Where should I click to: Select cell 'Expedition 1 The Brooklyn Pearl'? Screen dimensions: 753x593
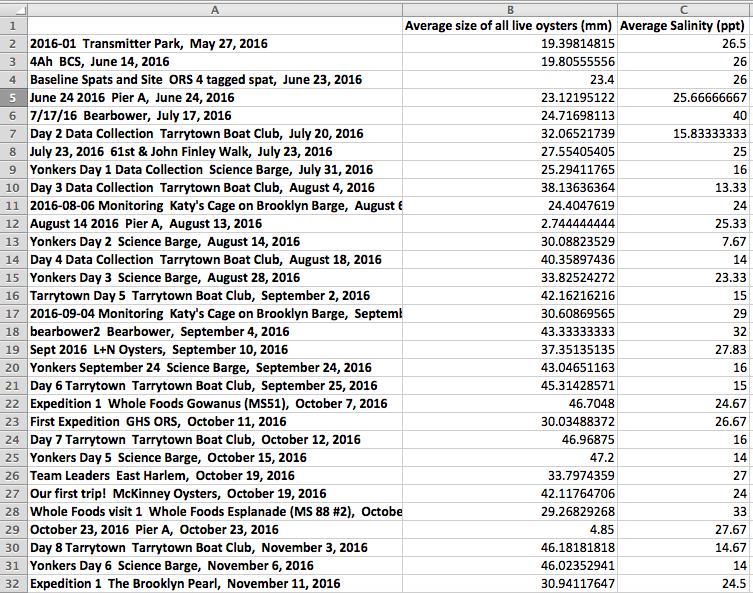point(215,584)
